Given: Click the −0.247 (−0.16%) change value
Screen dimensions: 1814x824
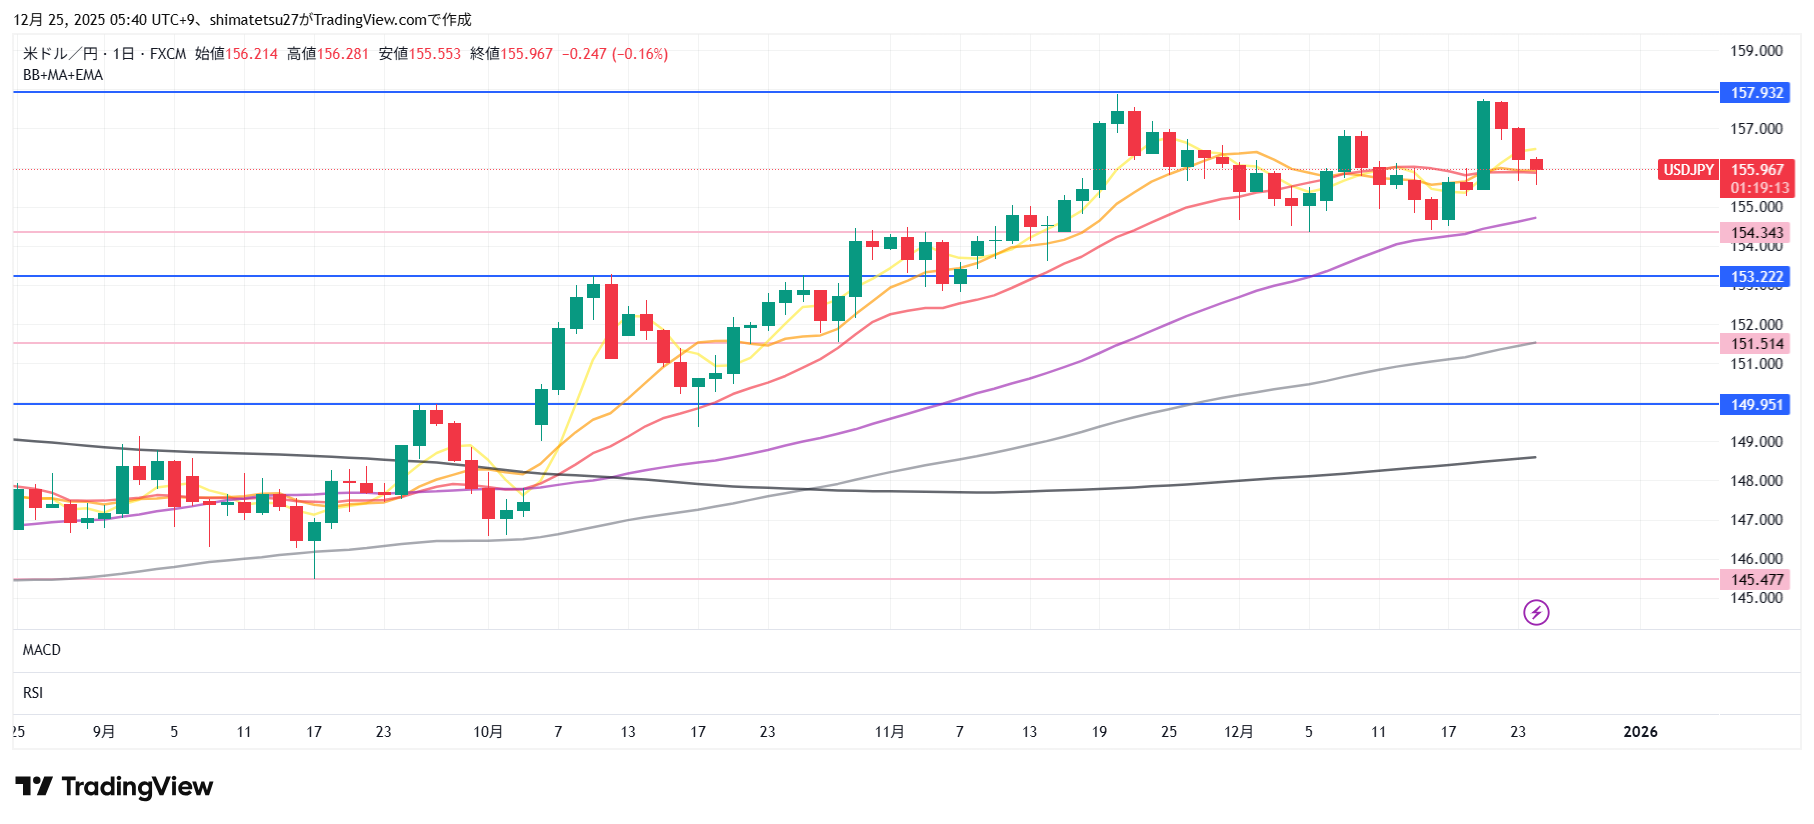Looking at the screenshot, I should [615, 54].
